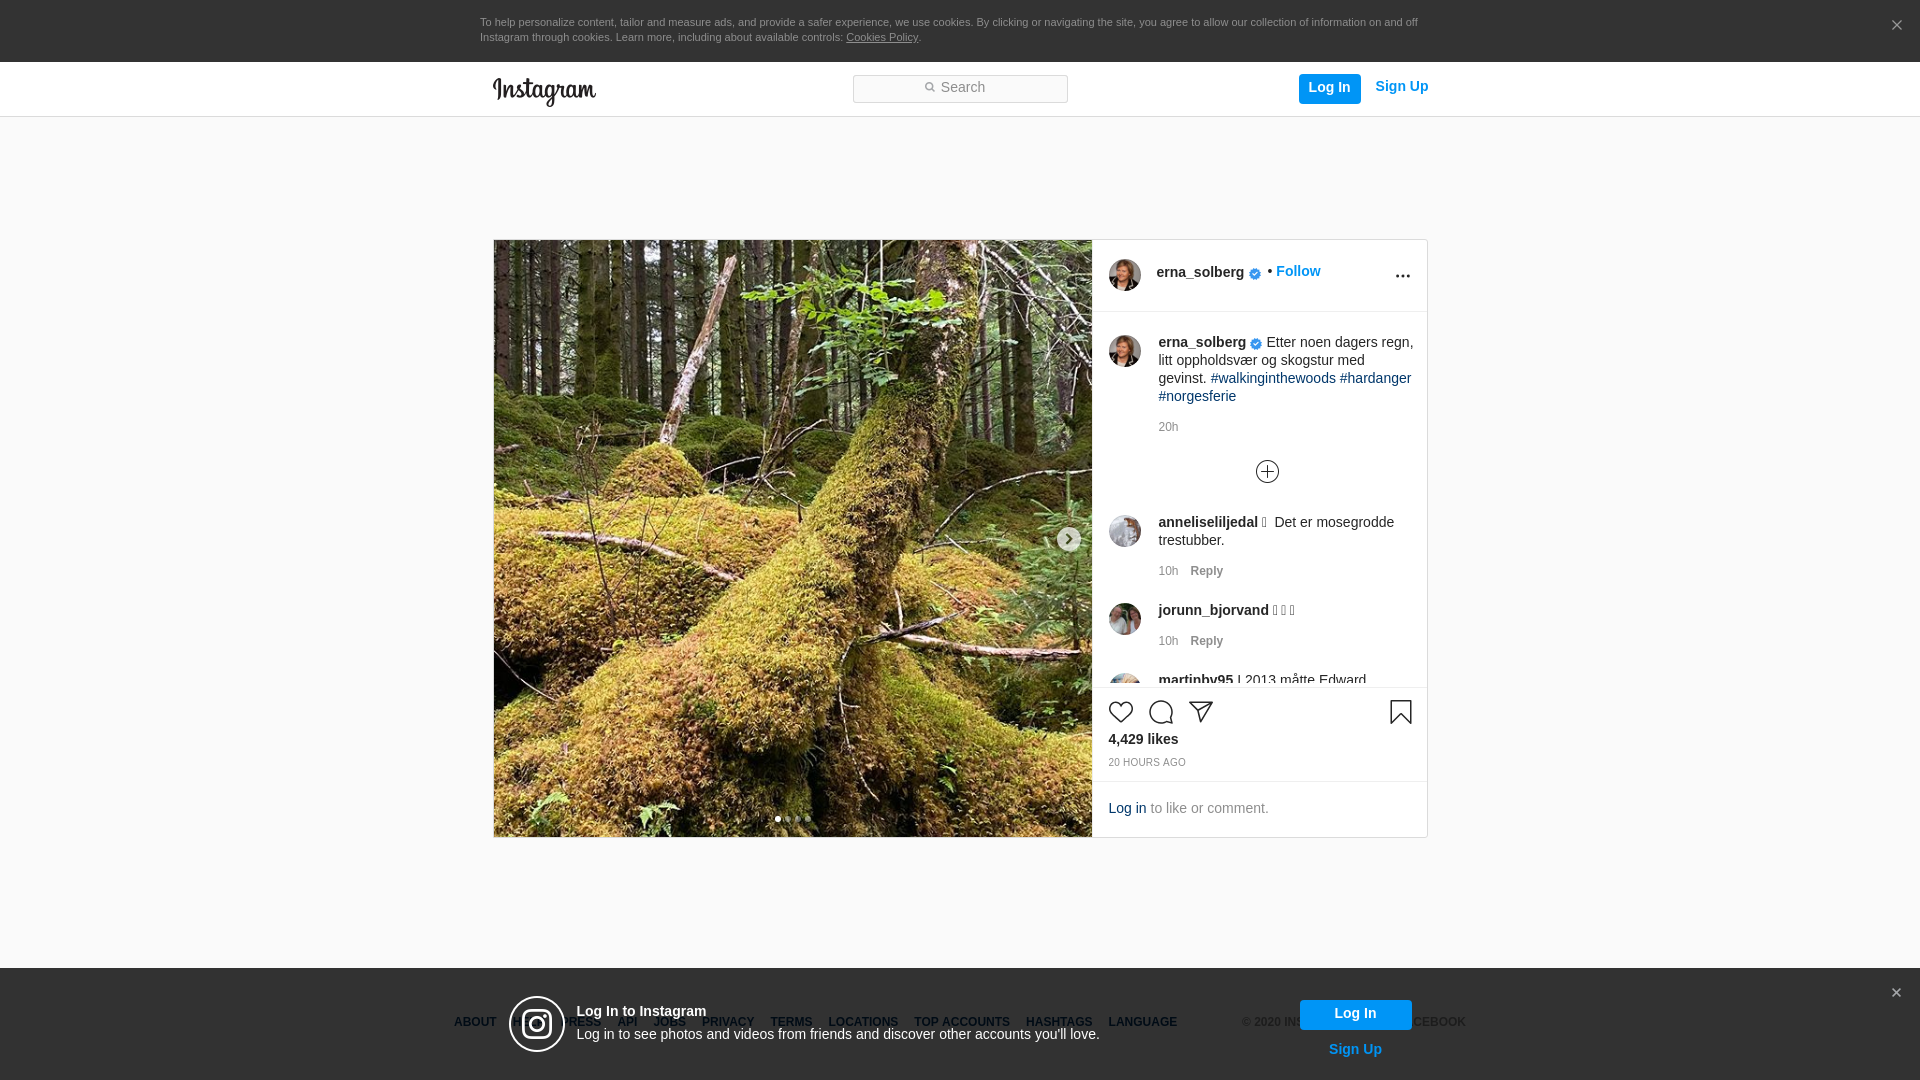Click the Search input field
1920x1080 pixels.
tap(960, 88)
